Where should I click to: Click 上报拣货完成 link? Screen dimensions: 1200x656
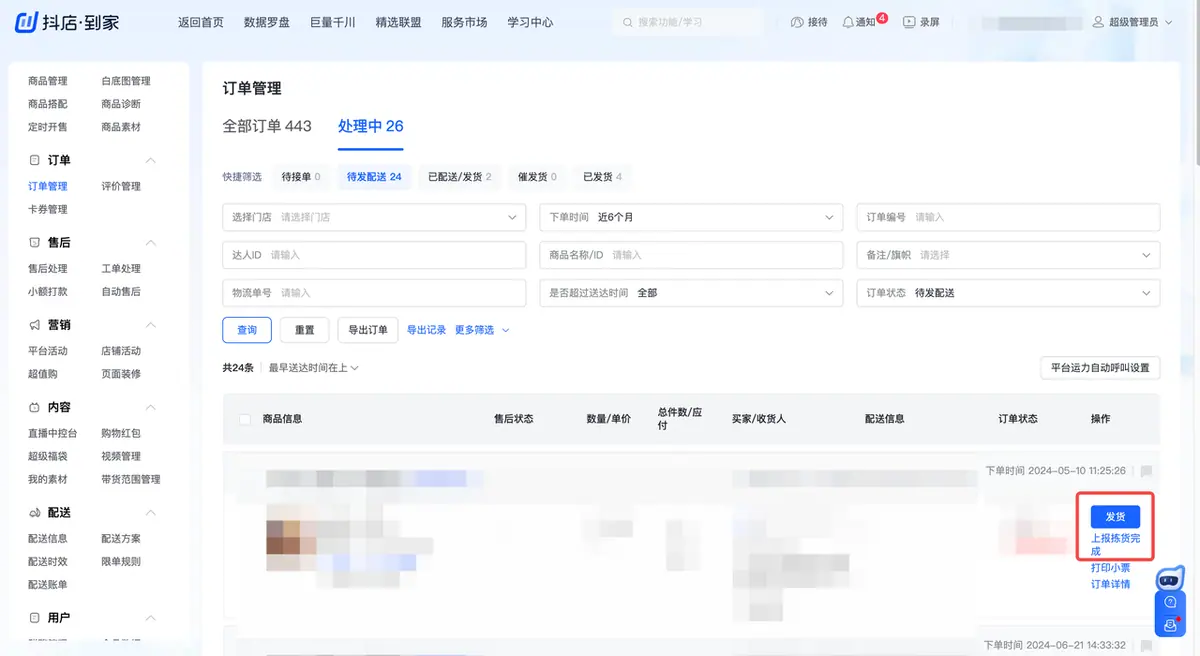(1115, 545)
